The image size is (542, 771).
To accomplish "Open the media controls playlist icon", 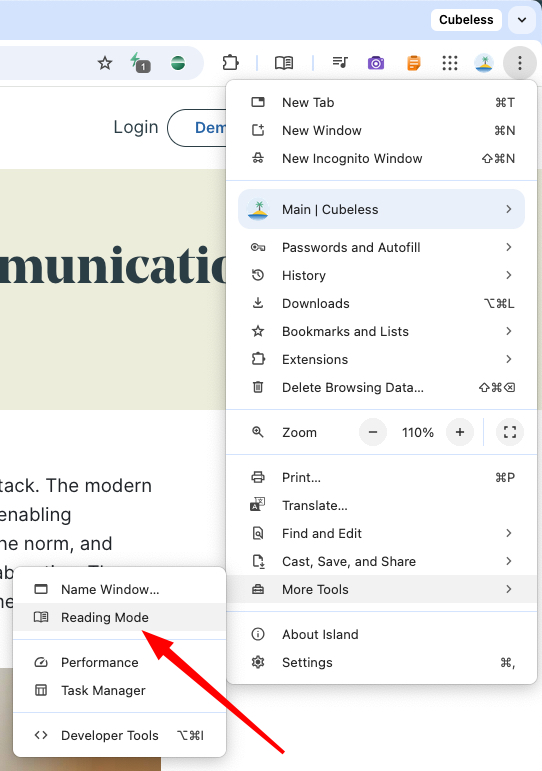I will tap(340, 62).
